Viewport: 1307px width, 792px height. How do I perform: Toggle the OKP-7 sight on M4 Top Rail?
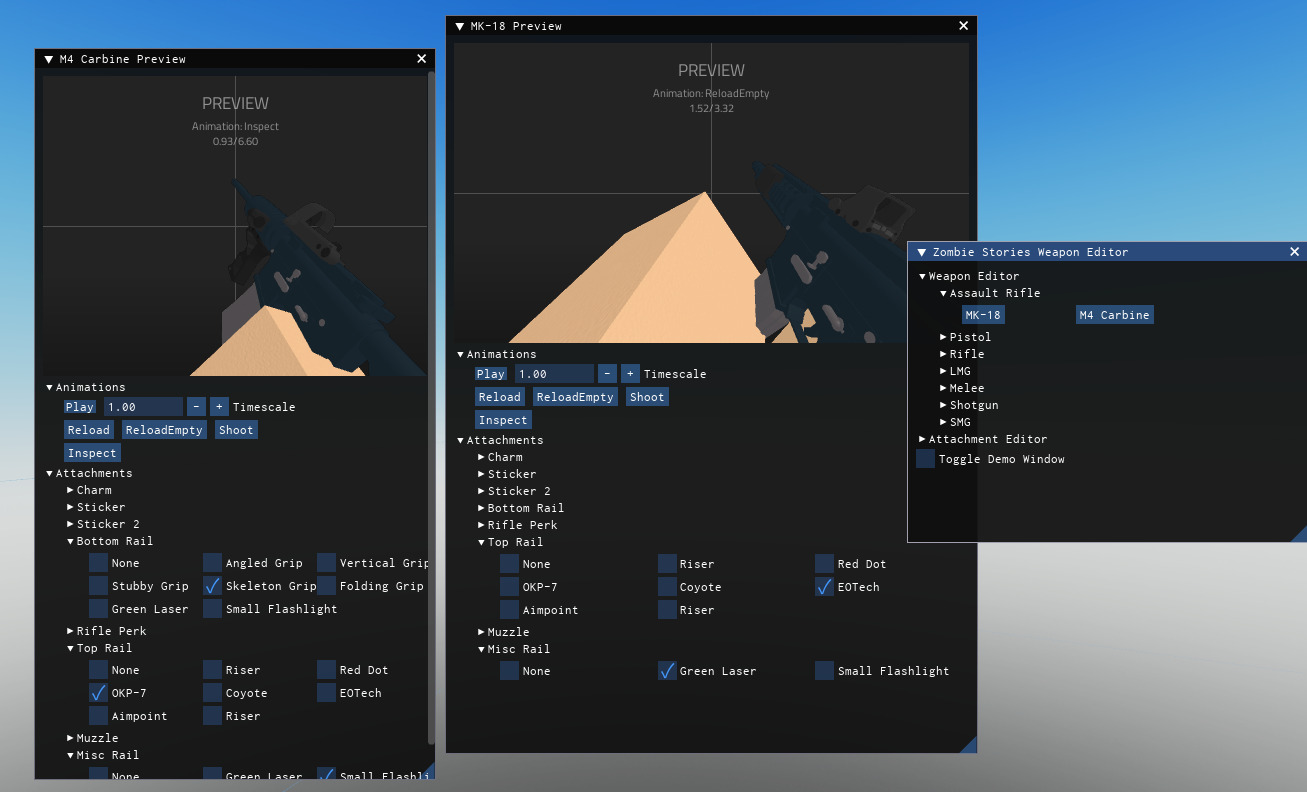(x=98, y=692)
